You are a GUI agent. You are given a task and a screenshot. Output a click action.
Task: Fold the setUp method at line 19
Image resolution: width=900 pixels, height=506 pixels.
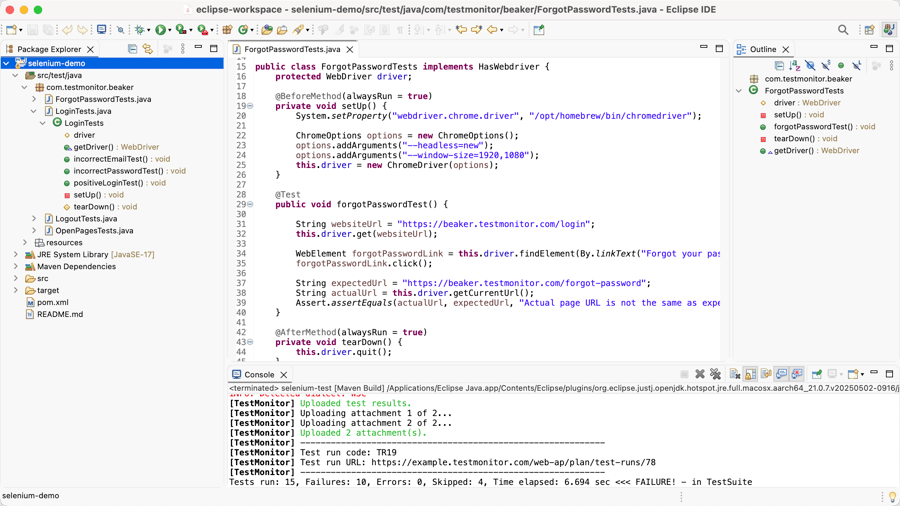tap(250, 106)
